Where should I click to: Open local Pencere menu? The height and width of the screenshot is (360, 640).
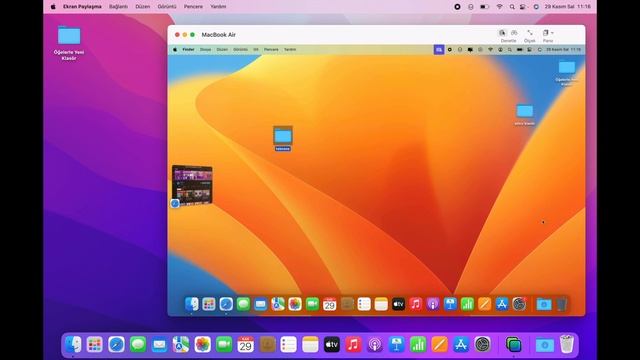[x=193, y=7]
